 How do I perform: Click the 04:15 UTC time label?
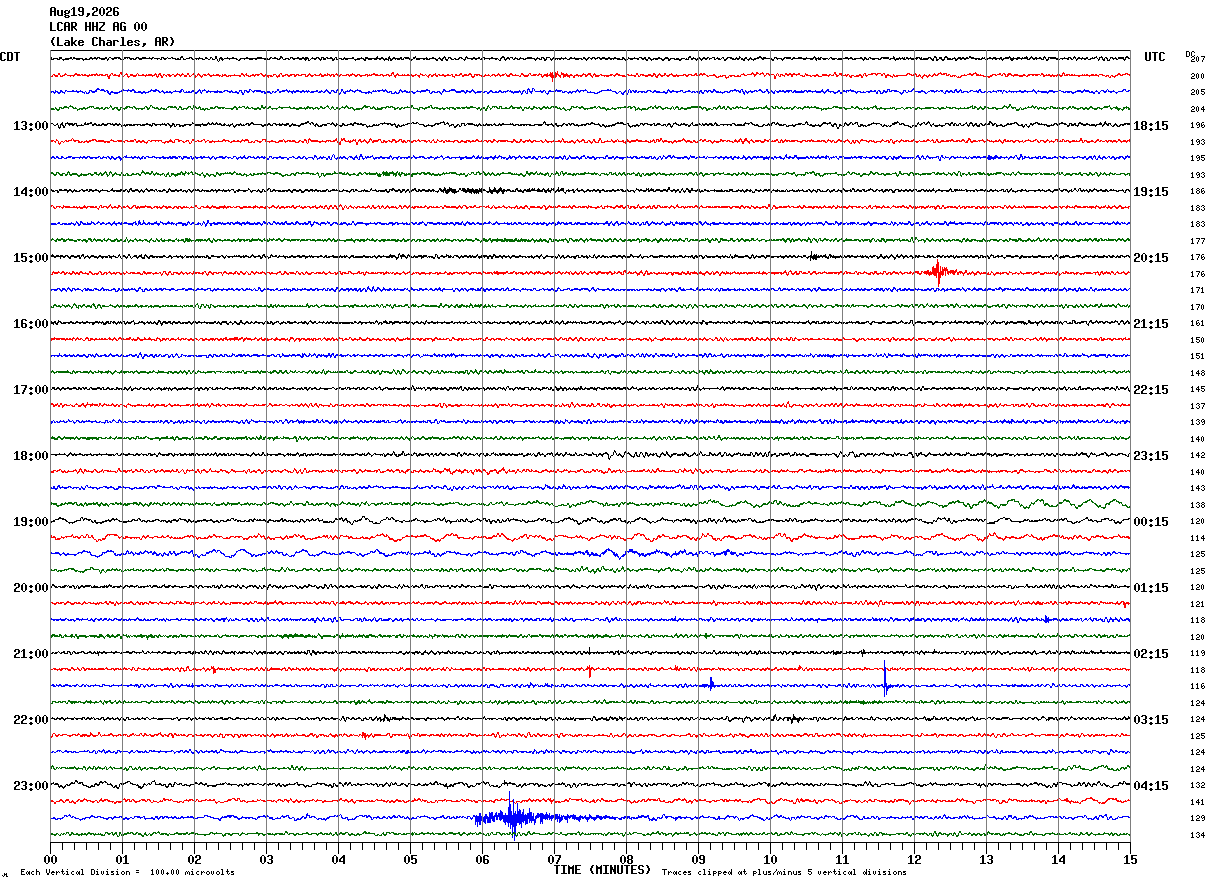1151,786
